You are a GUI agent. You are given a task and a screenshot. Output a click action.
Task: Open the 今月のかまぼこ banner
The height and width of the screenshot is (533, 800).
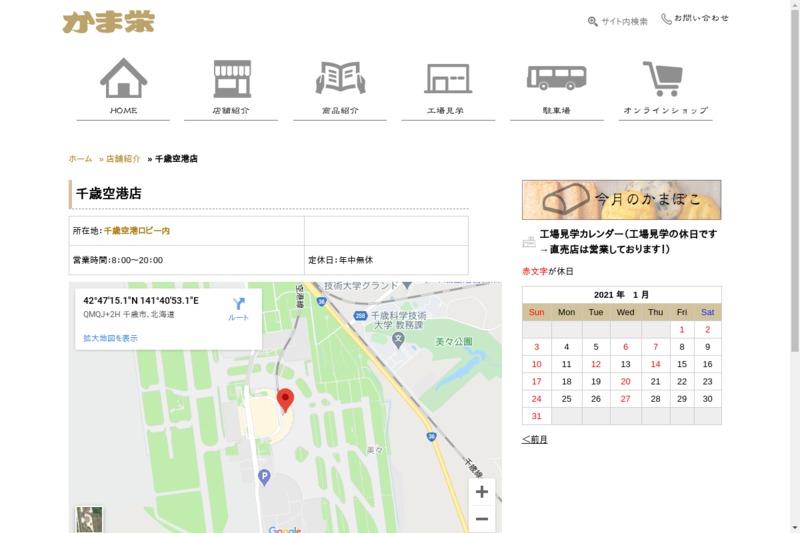[621, 200]
